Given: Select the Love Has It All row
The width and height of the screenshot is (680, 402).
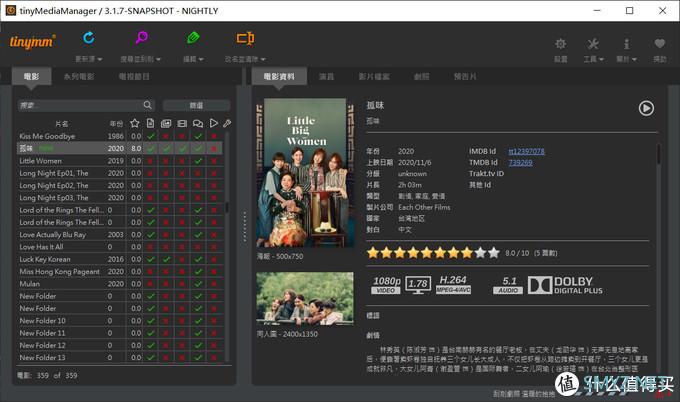Looking at the screenshot, I should point(120,247).
